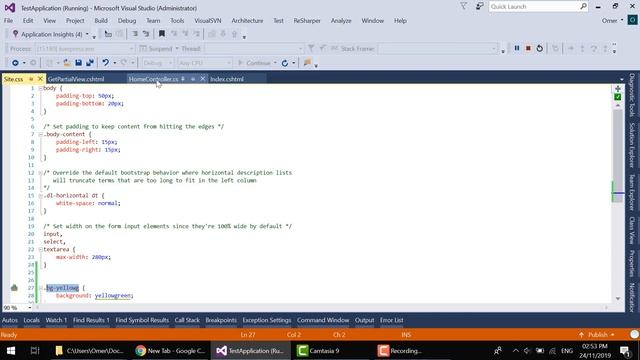Viewport: 640px width, 360px height.
Task: Open the Call Stack tab
Action: [187, 320]
